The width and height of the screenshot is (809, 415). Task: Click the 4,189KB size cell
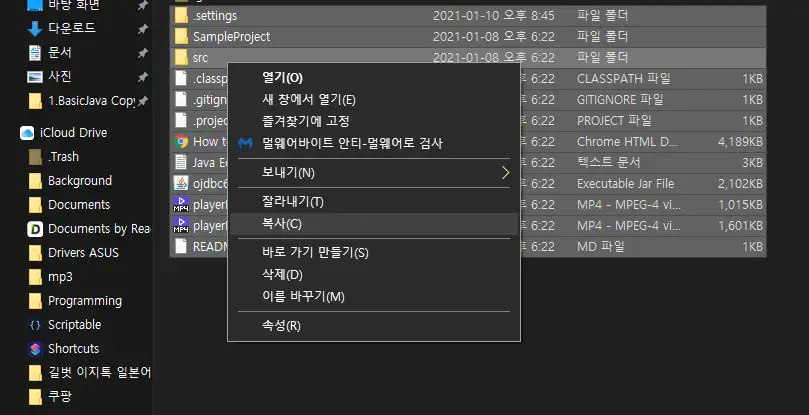coord(740,141)
